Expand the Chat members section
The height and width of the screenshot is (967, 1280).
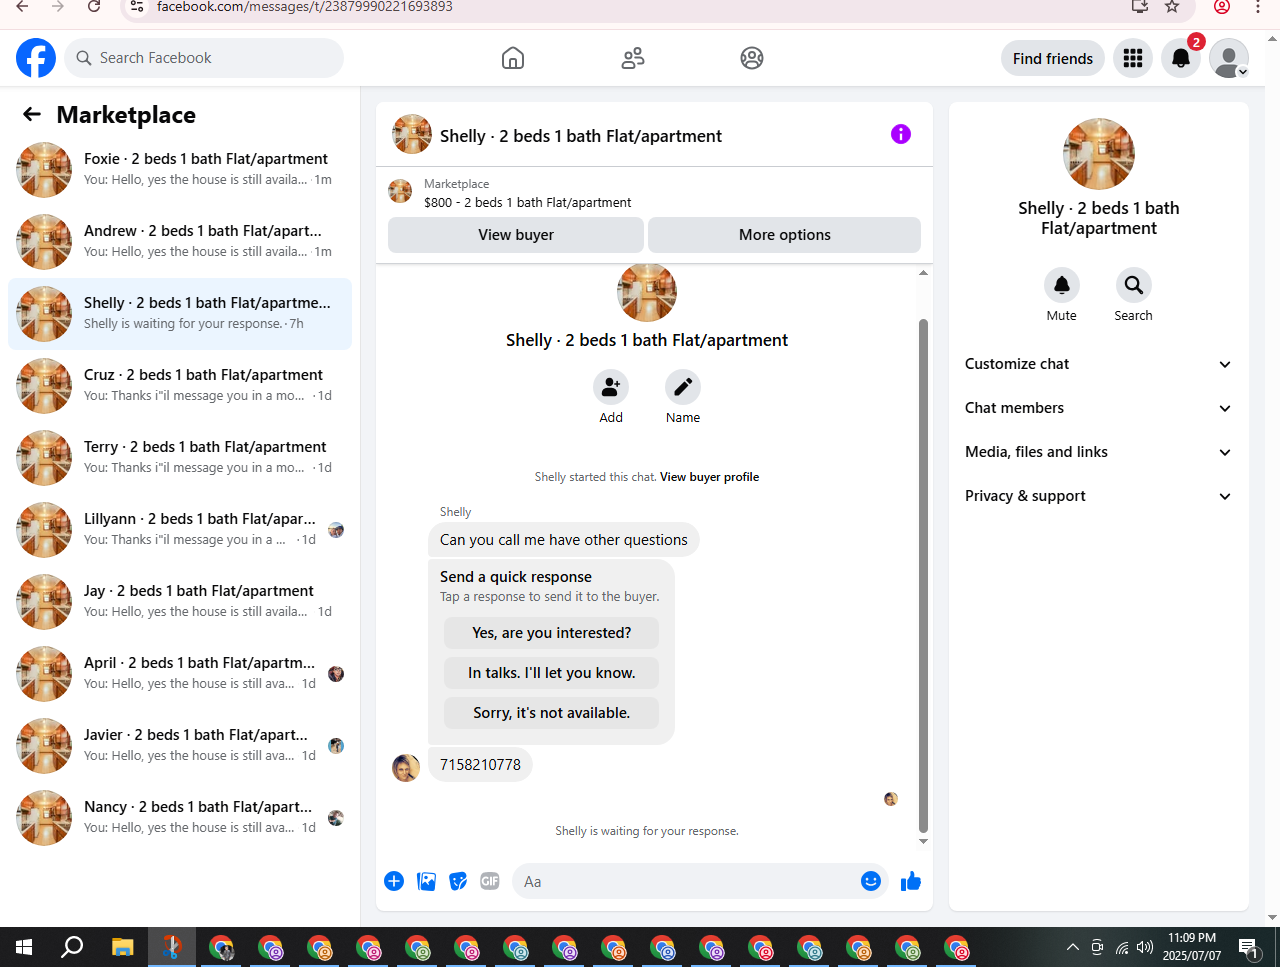point(1099,408)
